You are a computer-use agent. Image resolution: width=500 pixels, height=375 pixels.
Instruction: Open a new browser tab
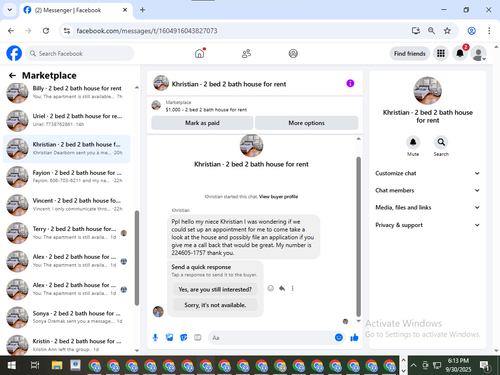[142, 10]
